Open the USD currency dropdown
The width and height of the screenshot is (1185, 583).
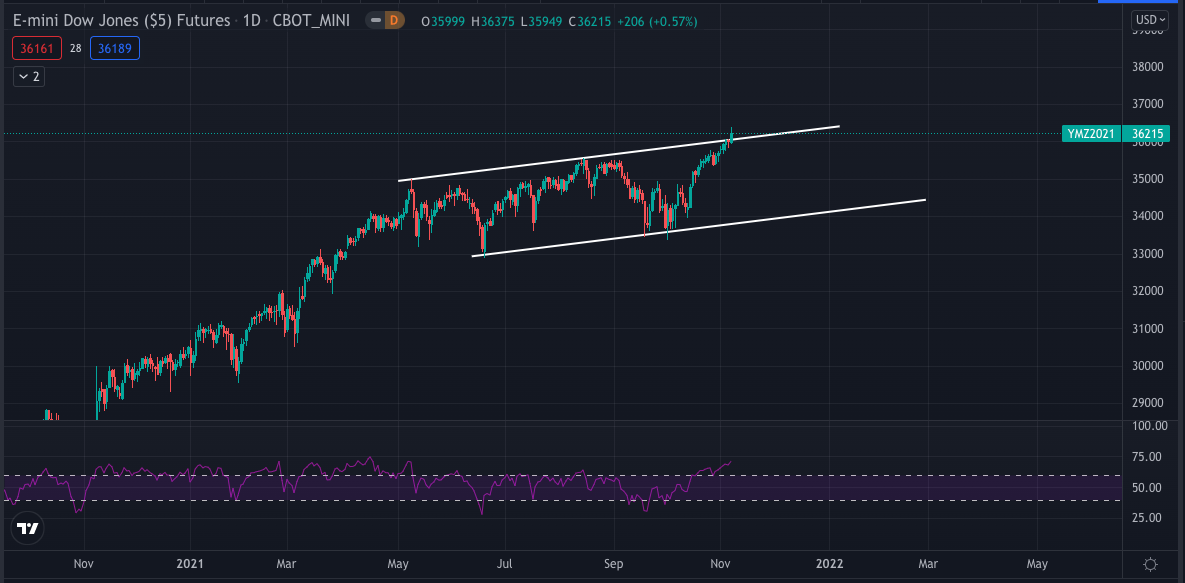1150,19
